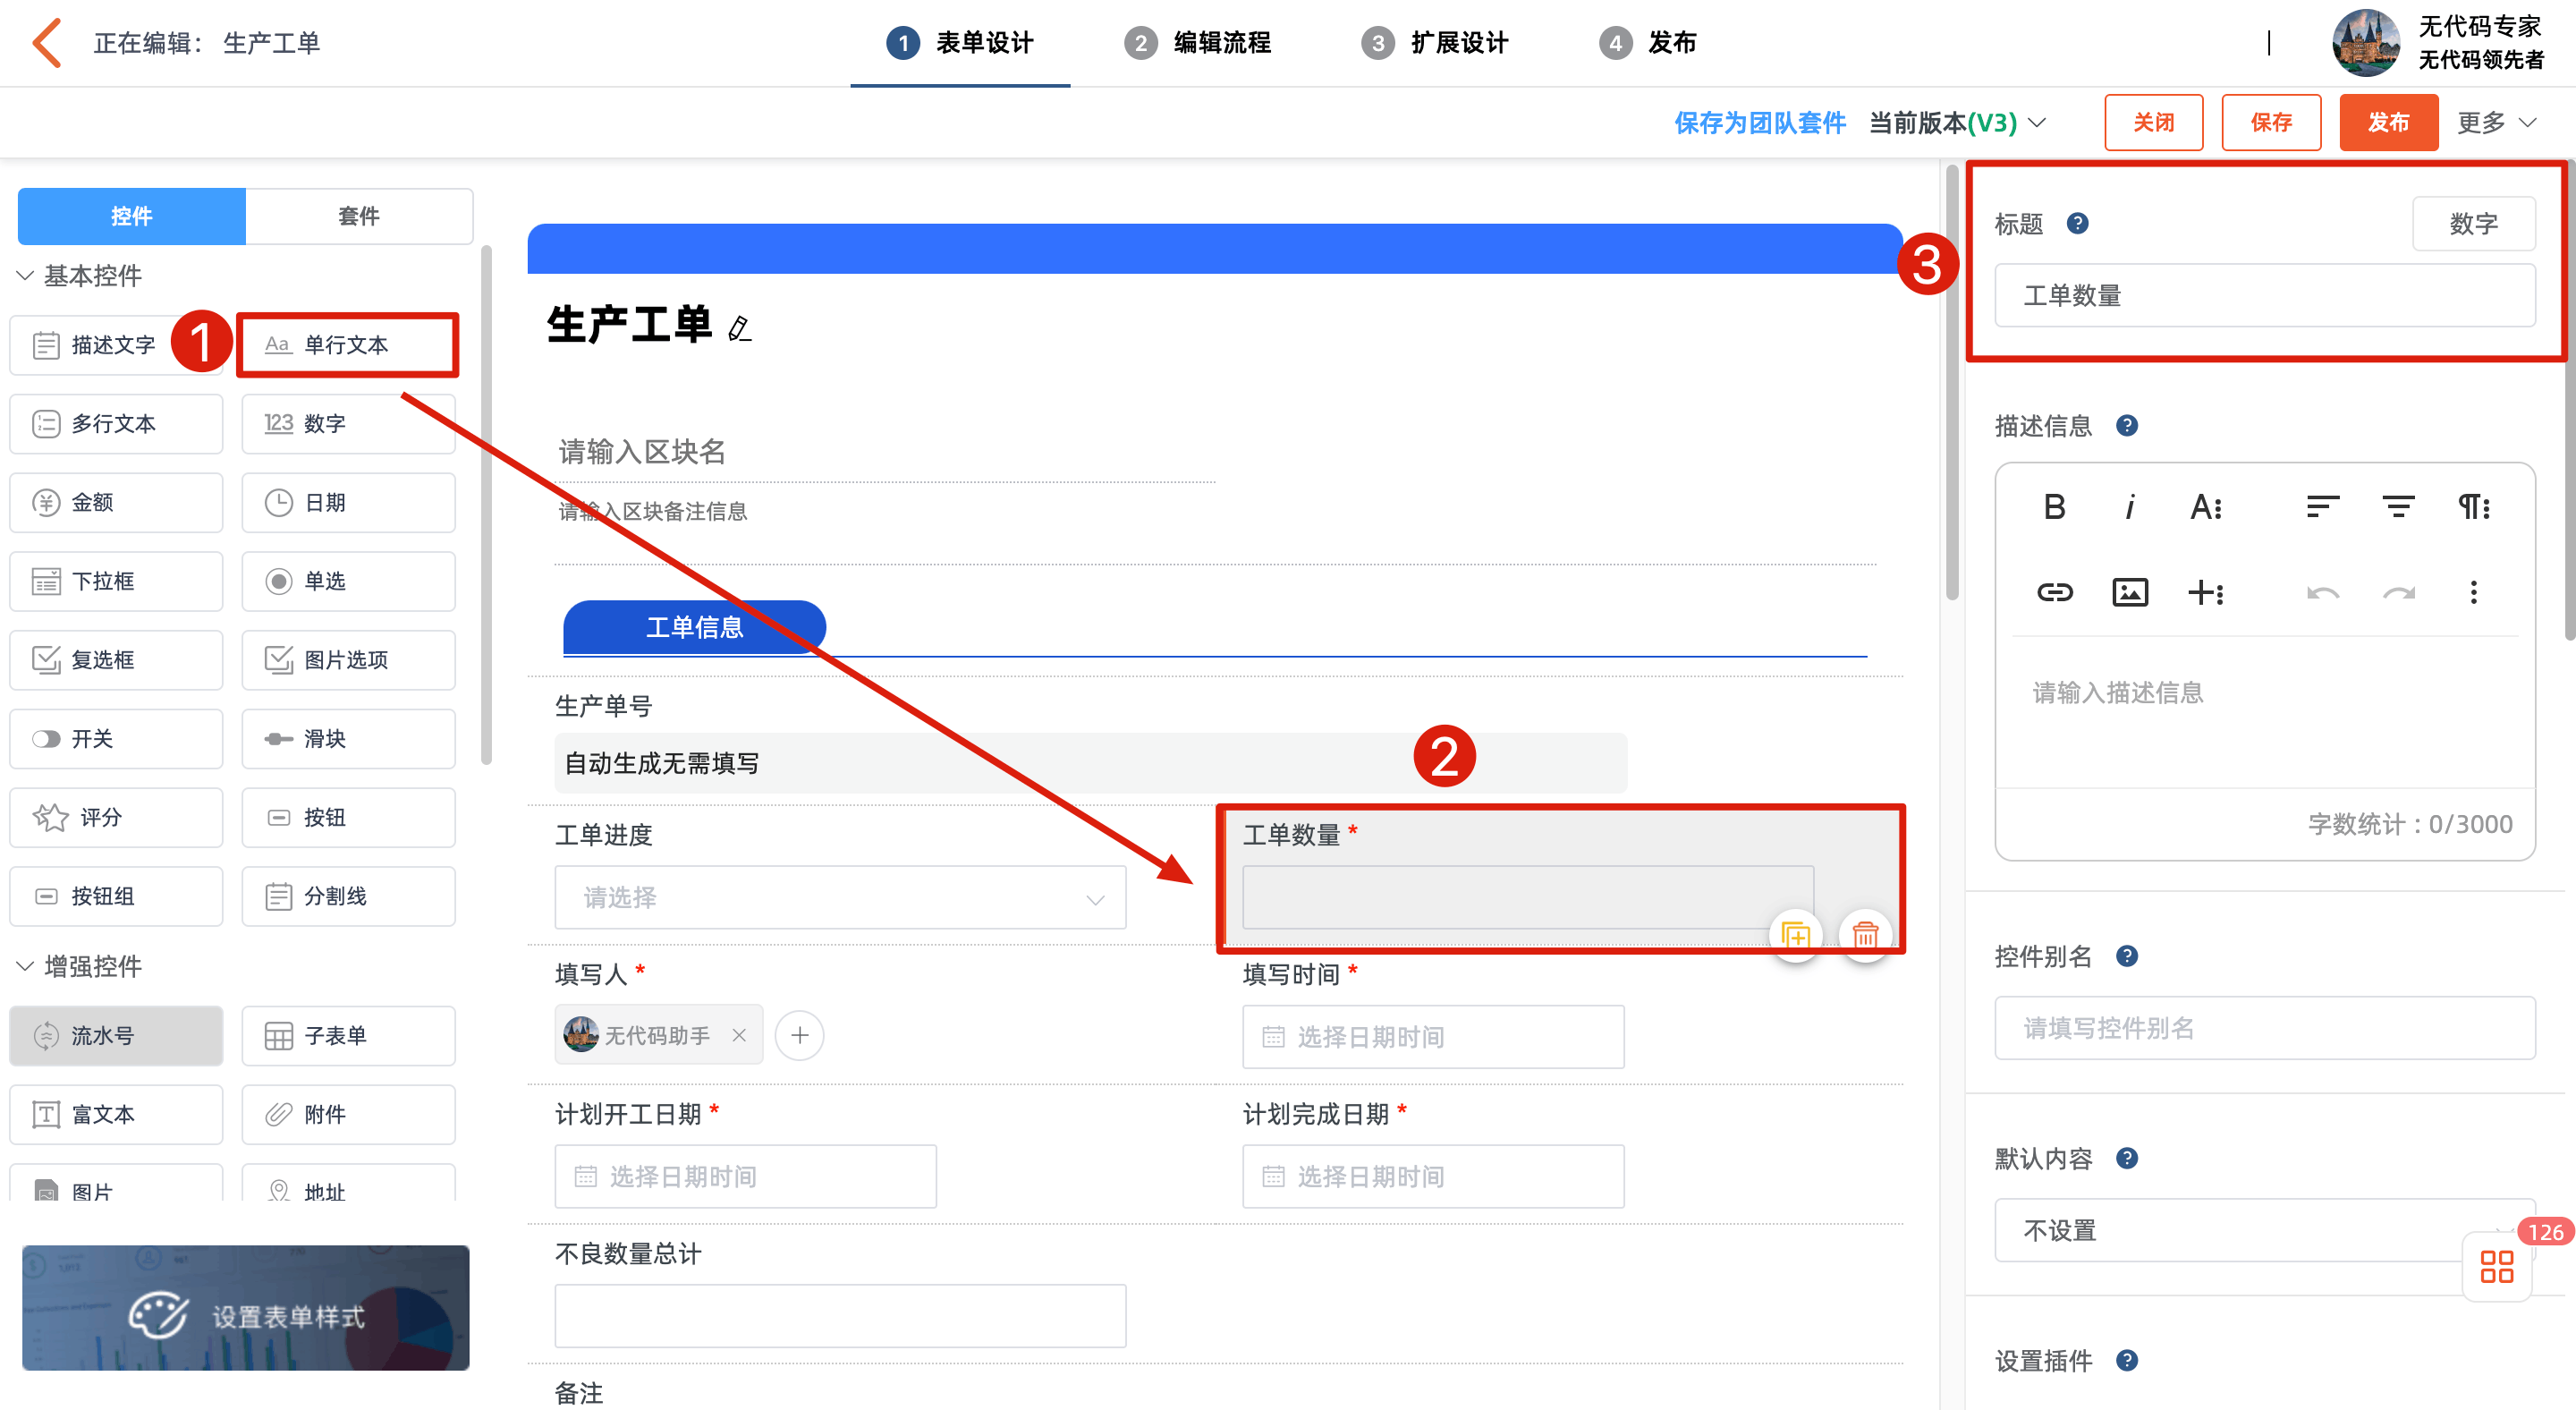Image resolution: width=2576 pixels, height=1410 pixels.
Task: Delete 工单数量 field with trash icon
Action: pos(1864,935)
